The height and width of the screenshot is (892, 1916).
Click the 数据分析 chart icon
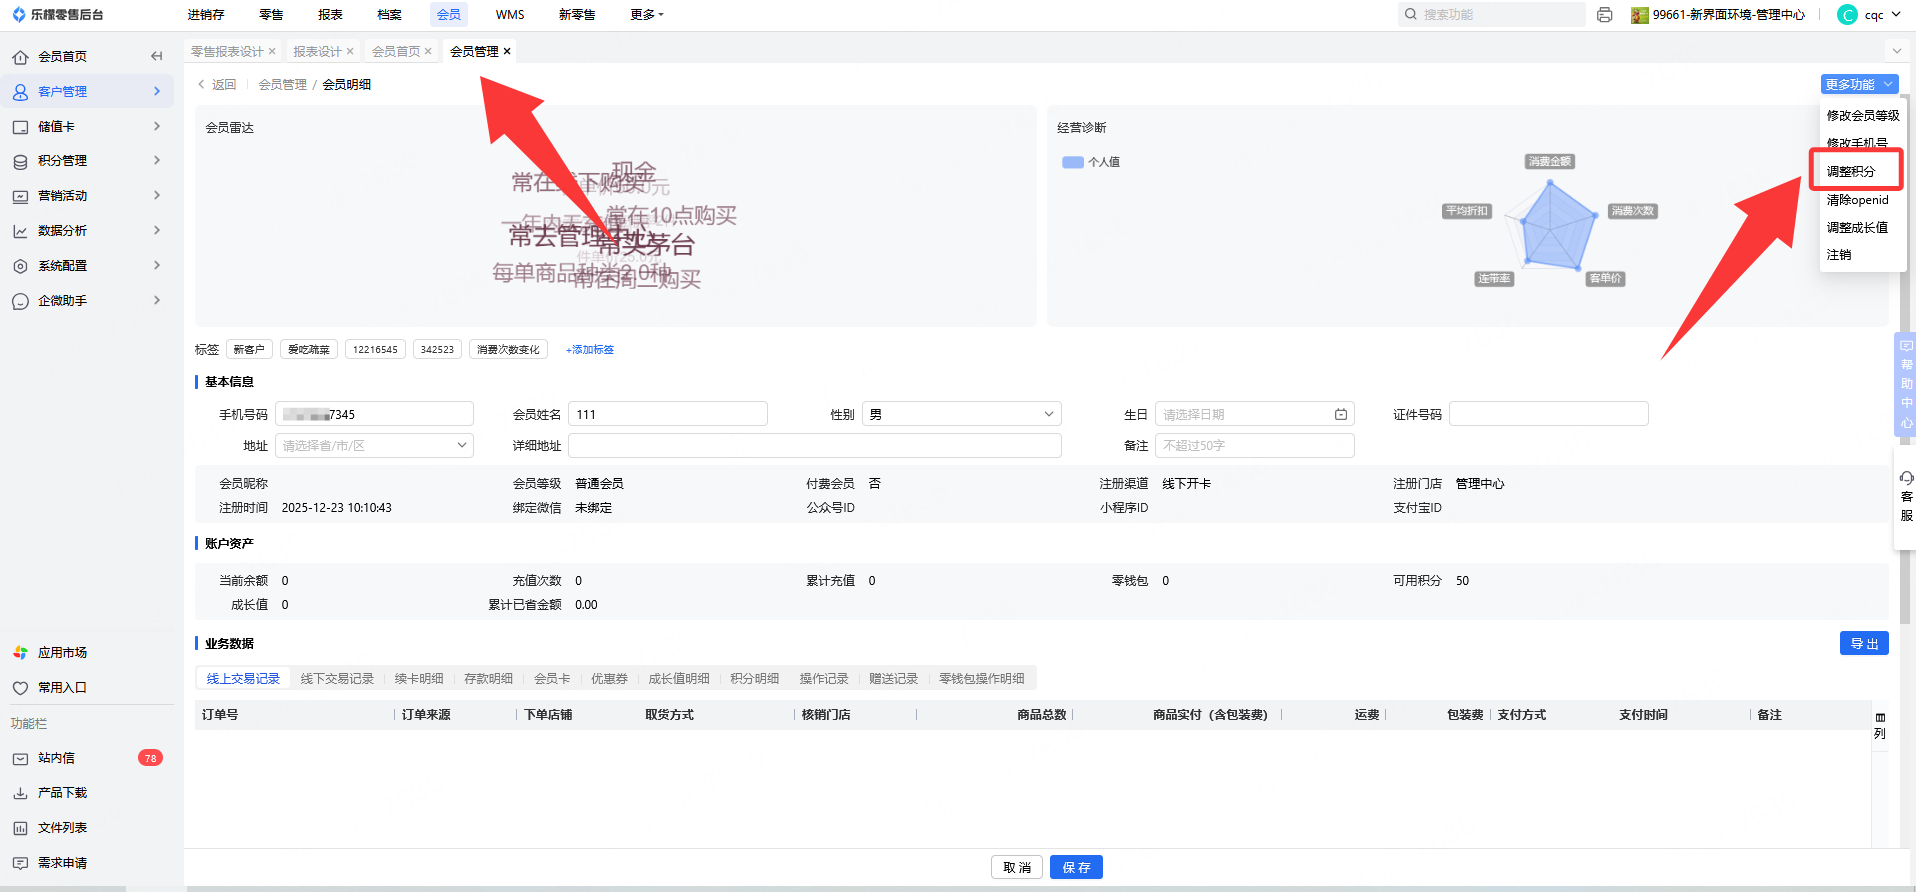tap(20, 231)
